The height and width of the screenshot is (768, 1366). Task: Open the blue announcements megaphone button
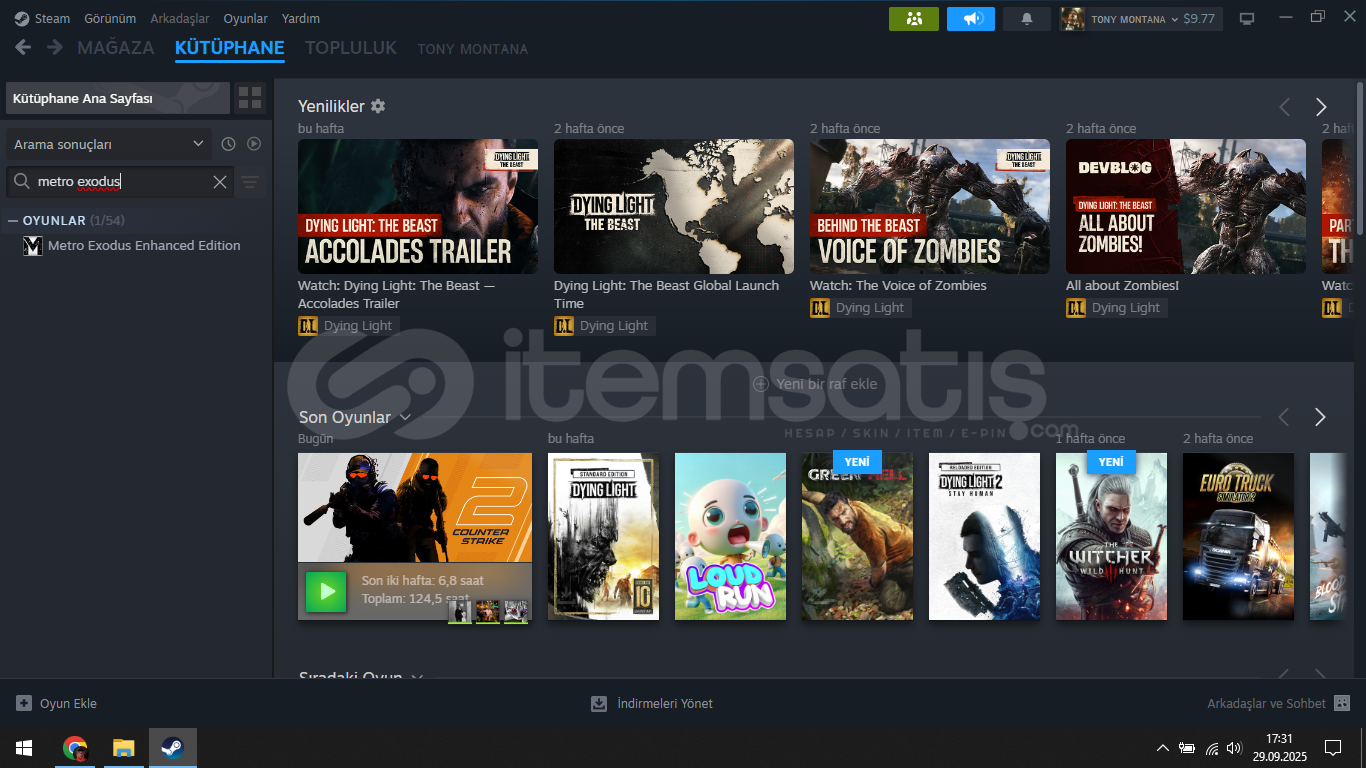pos(971,19)
